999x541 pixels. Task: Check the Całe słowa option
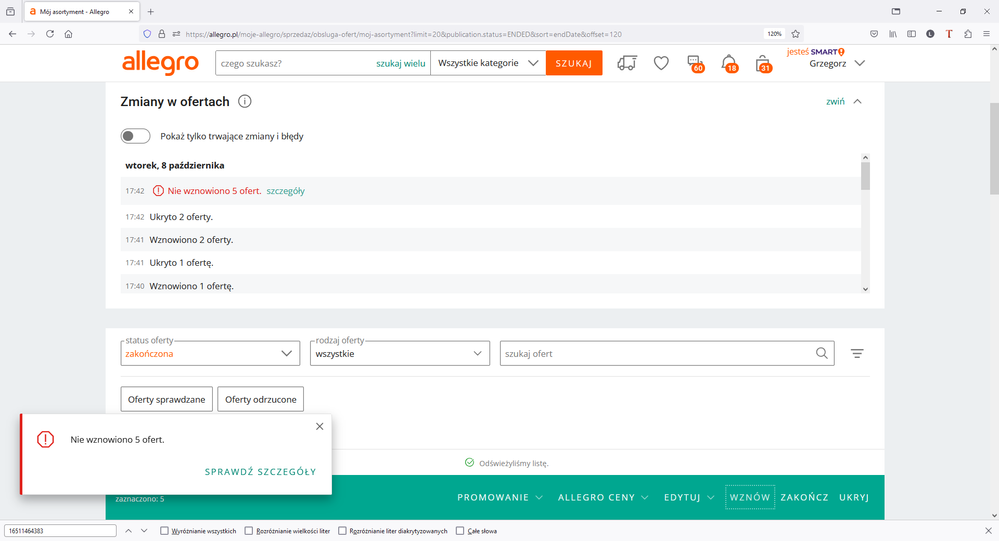pos(460,531)
